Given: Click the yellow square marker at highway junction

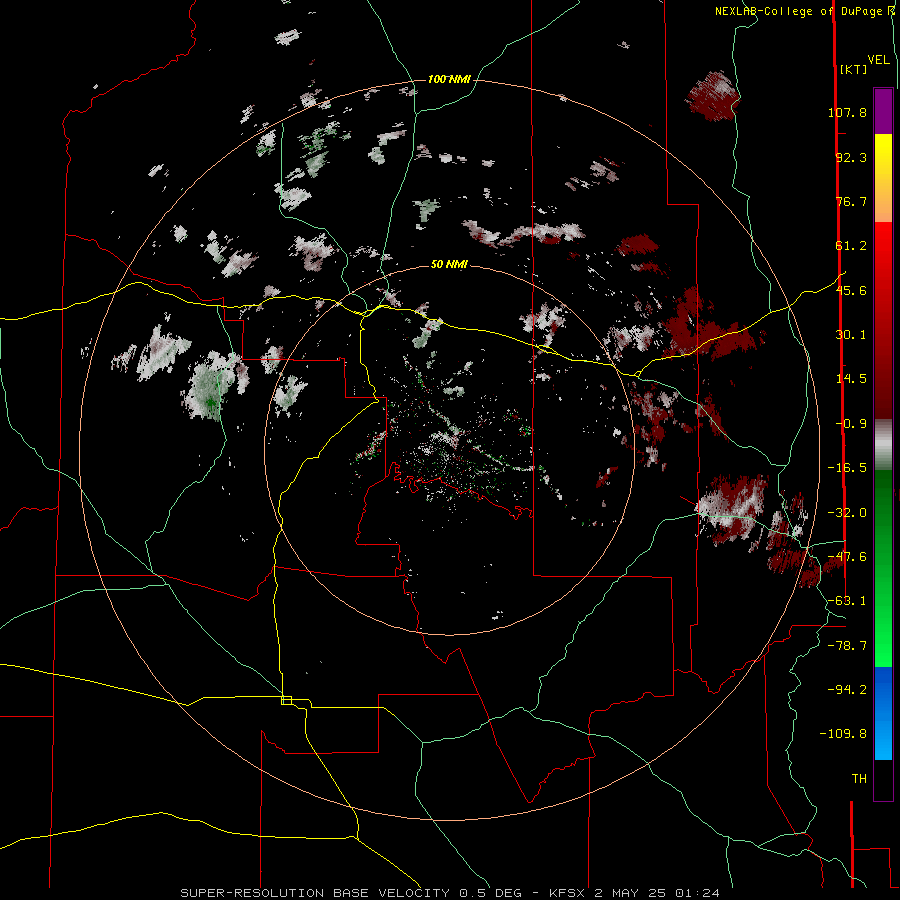Looking at the screenshot, I should click(x=286, y=700).
